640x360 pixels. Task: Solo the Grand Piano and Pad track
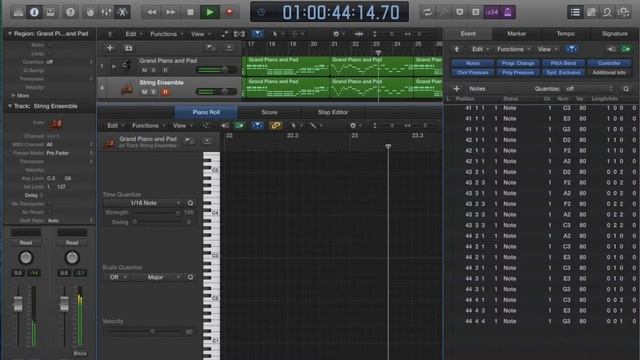pos(154,70)
